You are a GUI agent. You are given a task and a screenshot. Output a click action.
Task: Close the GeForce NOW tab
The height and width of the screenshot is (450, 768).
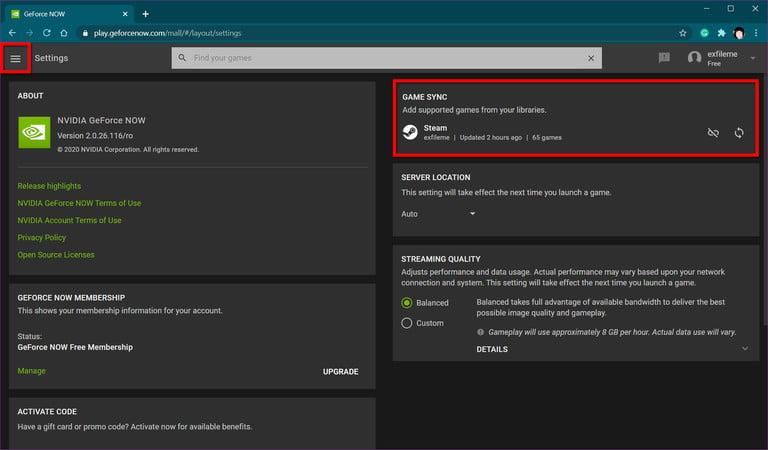(125, 14)
